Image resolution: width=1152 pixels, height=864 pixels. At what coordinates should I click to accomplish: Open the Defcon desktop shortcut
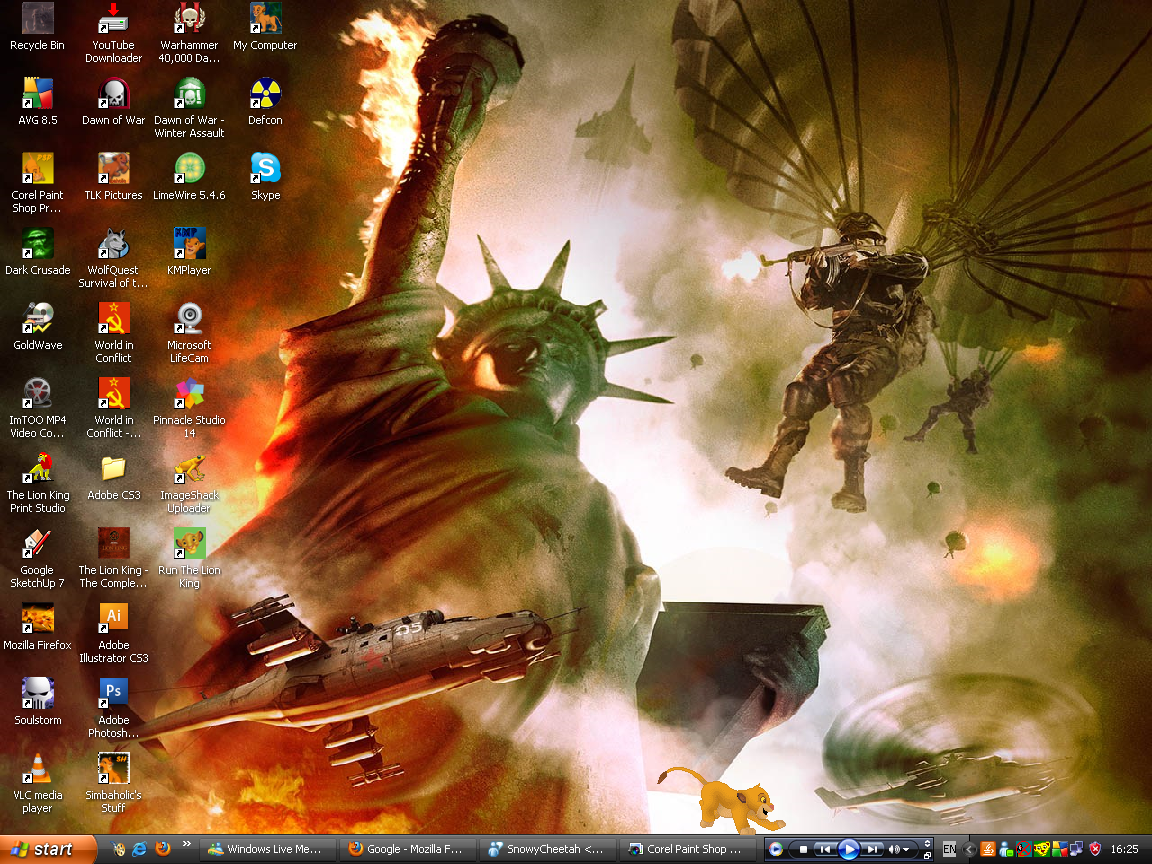coord(265,95)
